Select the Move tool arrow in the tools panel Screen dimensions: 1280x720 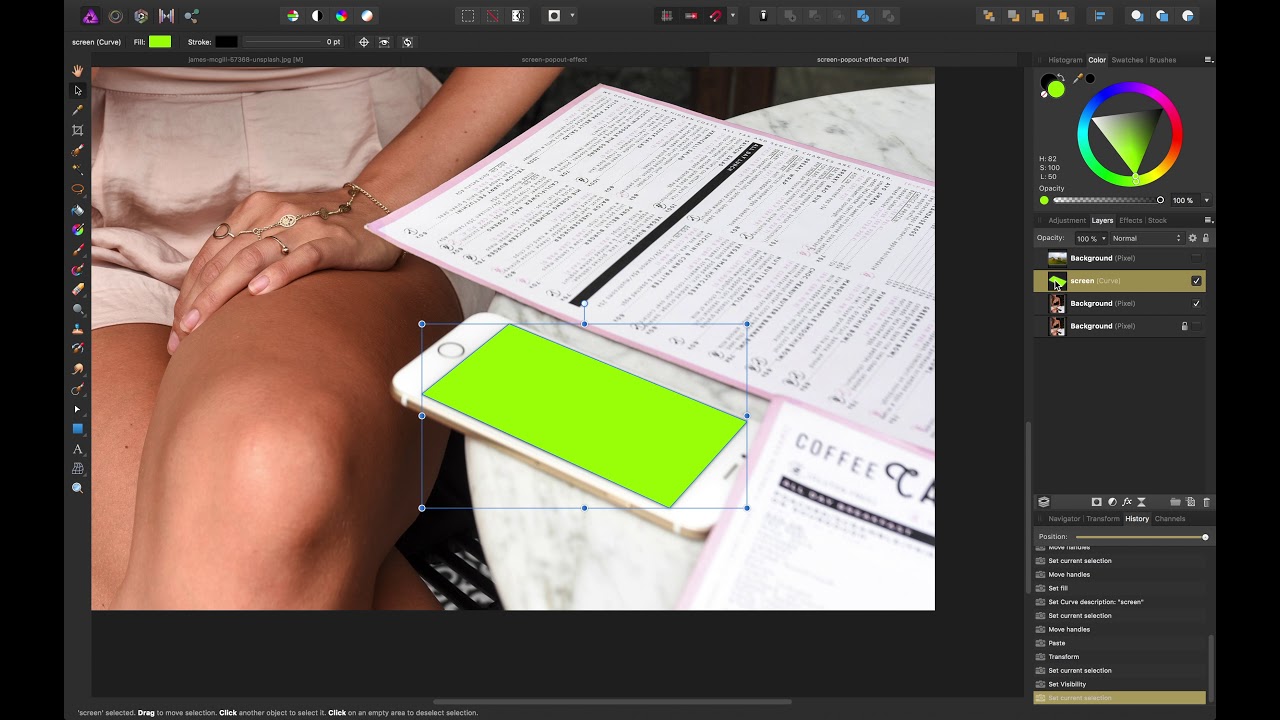pos(77,90)
